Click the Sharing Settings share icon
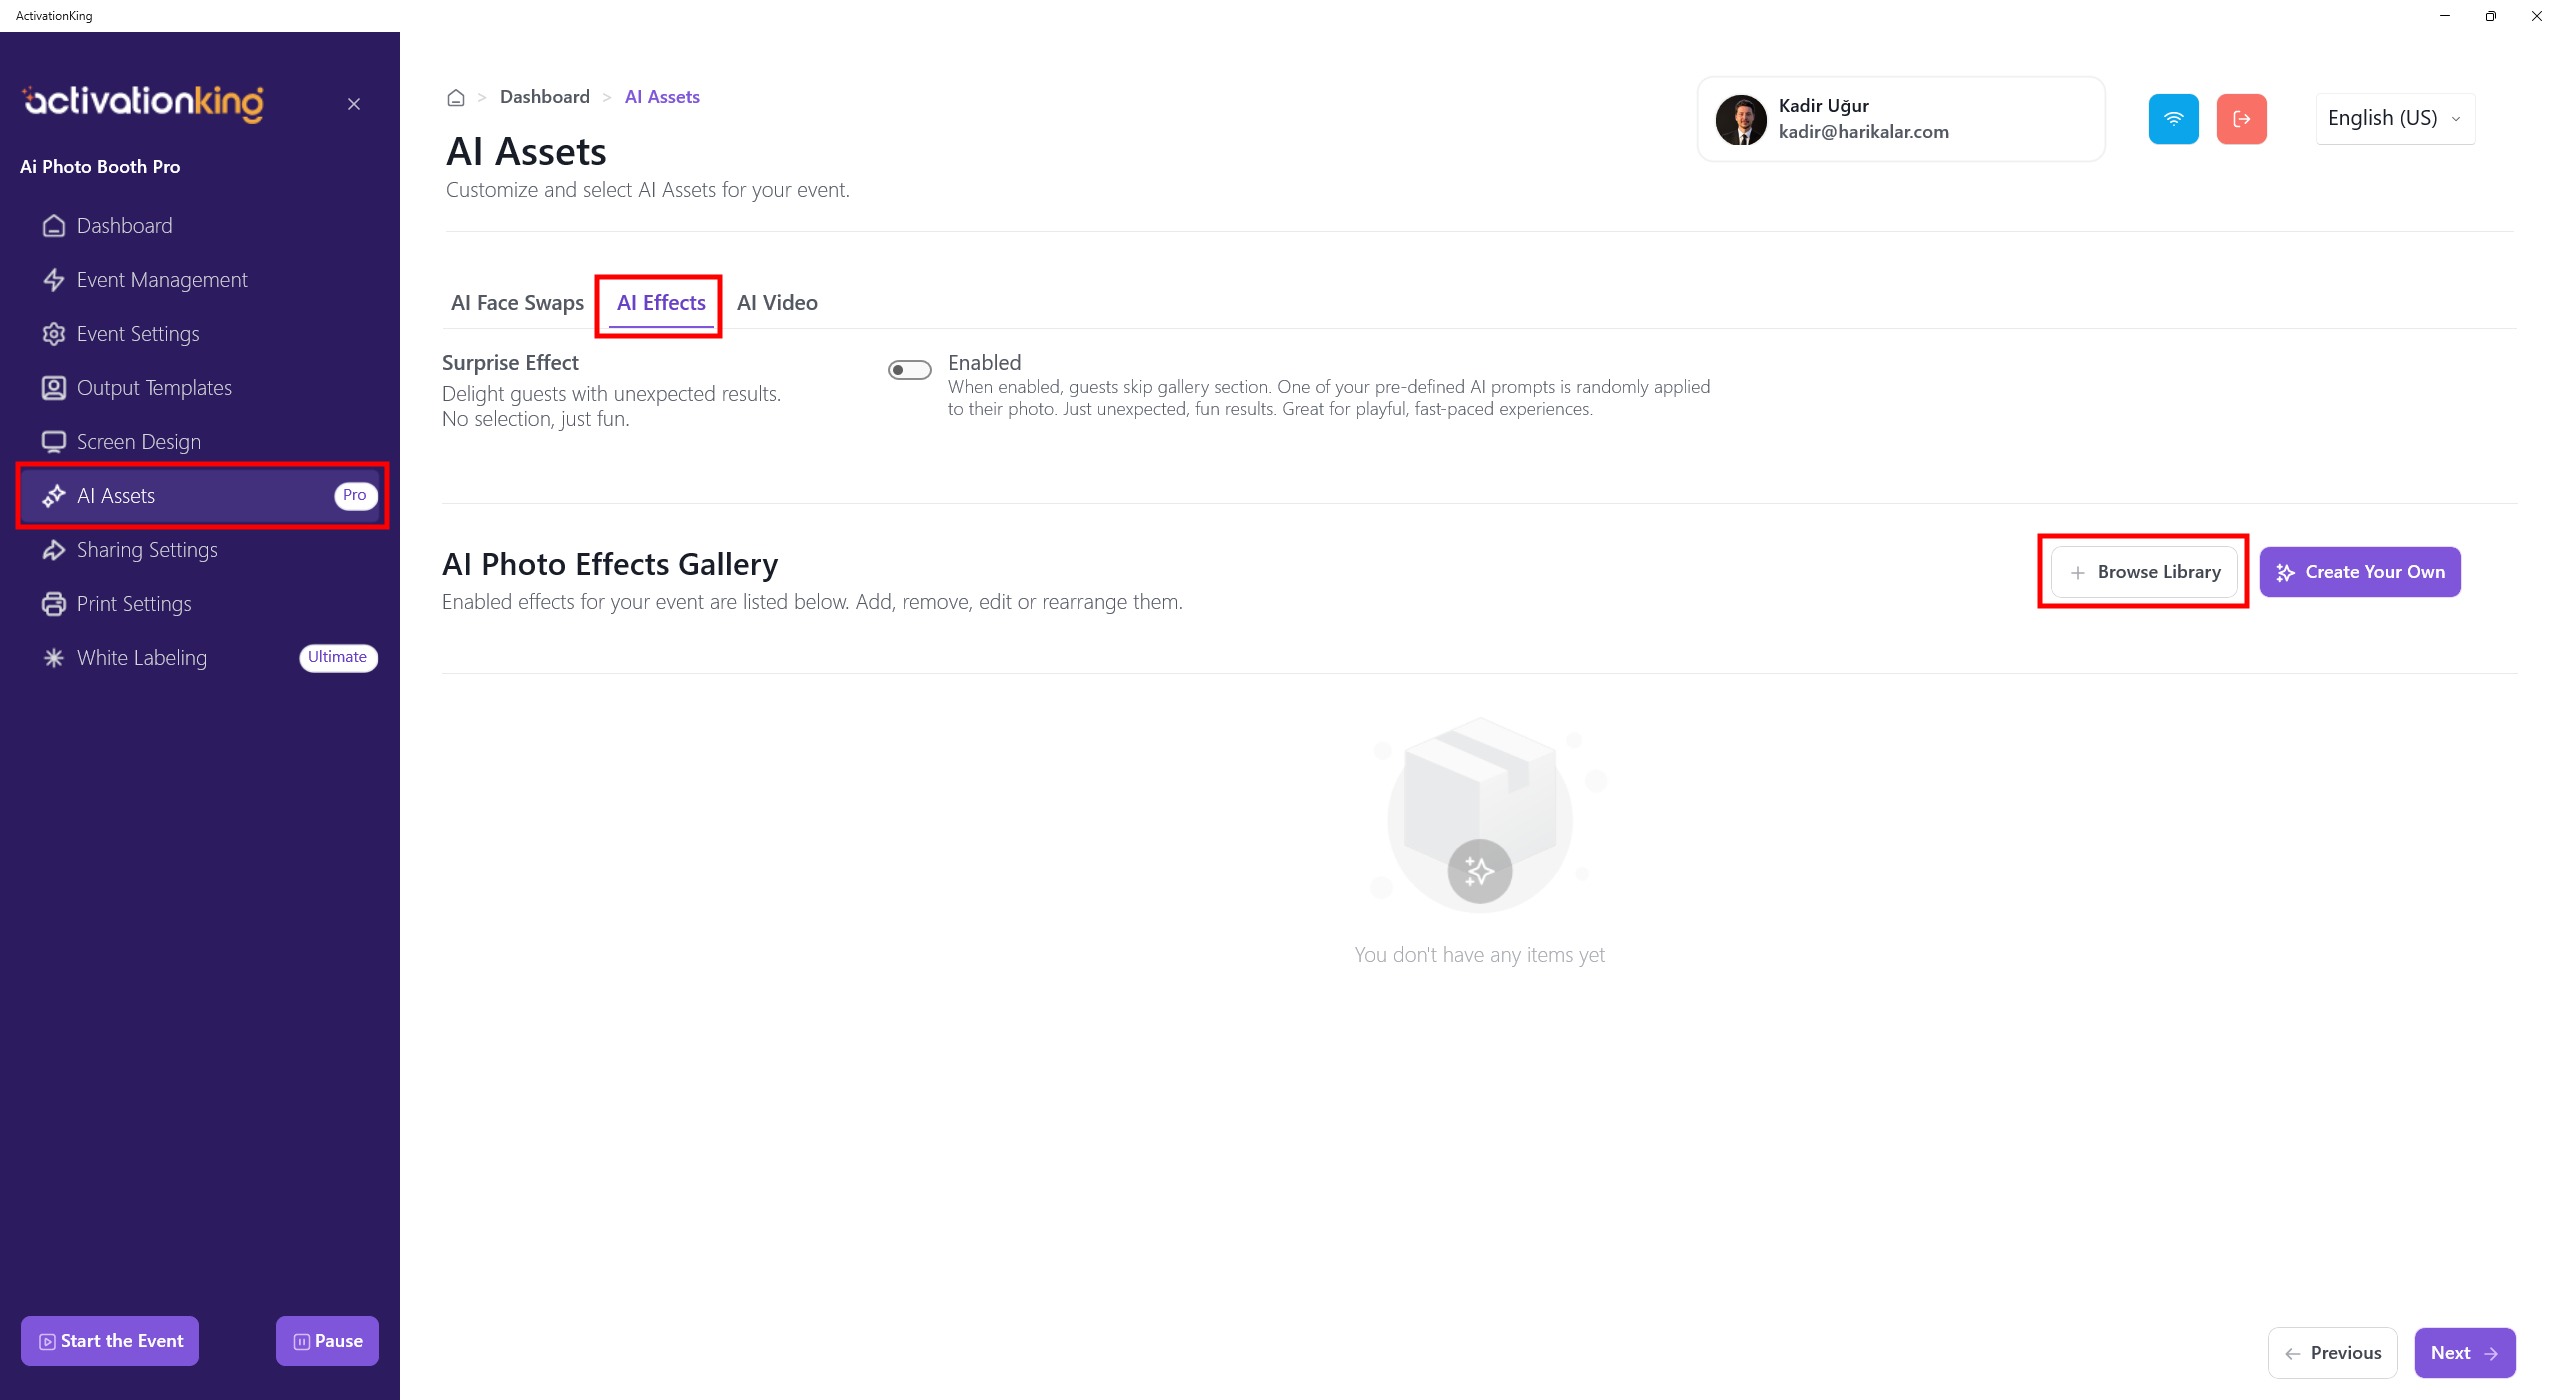Viewport: 2560px width, 1400px height. 54,550
